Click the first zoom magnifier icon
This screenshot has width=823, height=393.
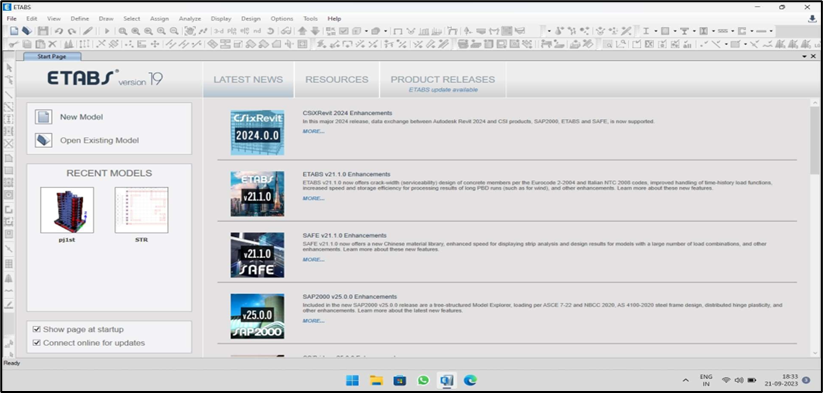click(123, 31)
